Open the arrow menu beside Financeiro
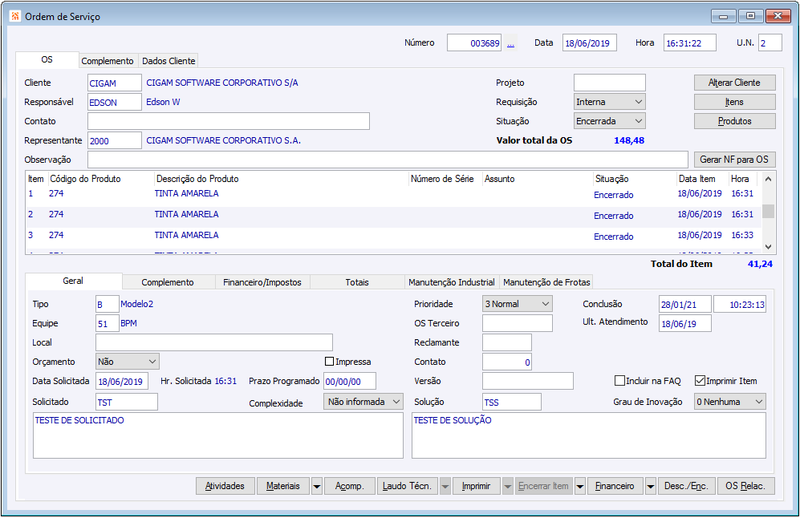800x518 pixels. (650, 486)
